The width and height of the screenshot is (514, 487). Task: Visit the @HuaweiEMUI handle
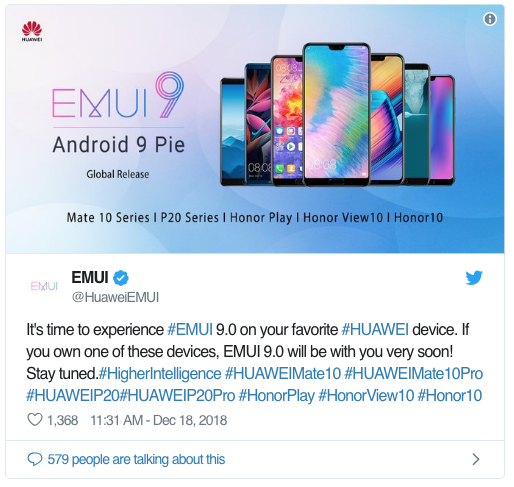(x=115, y=297)
